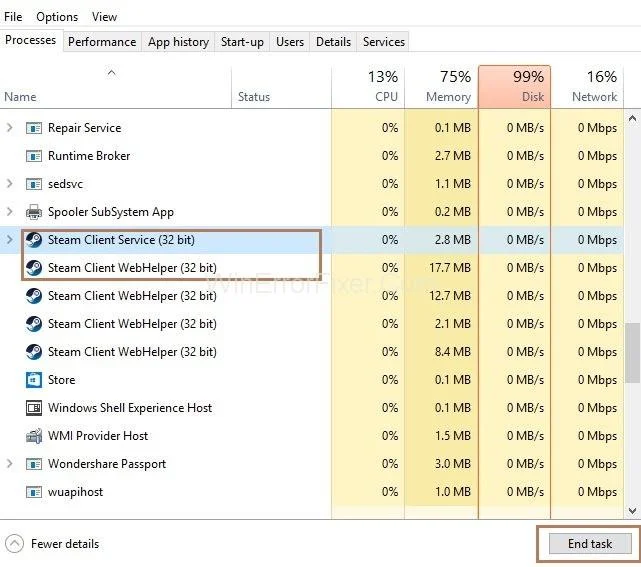Click the 12.7 MB memory value
641x567 pixels.
(x=450, y=296)
